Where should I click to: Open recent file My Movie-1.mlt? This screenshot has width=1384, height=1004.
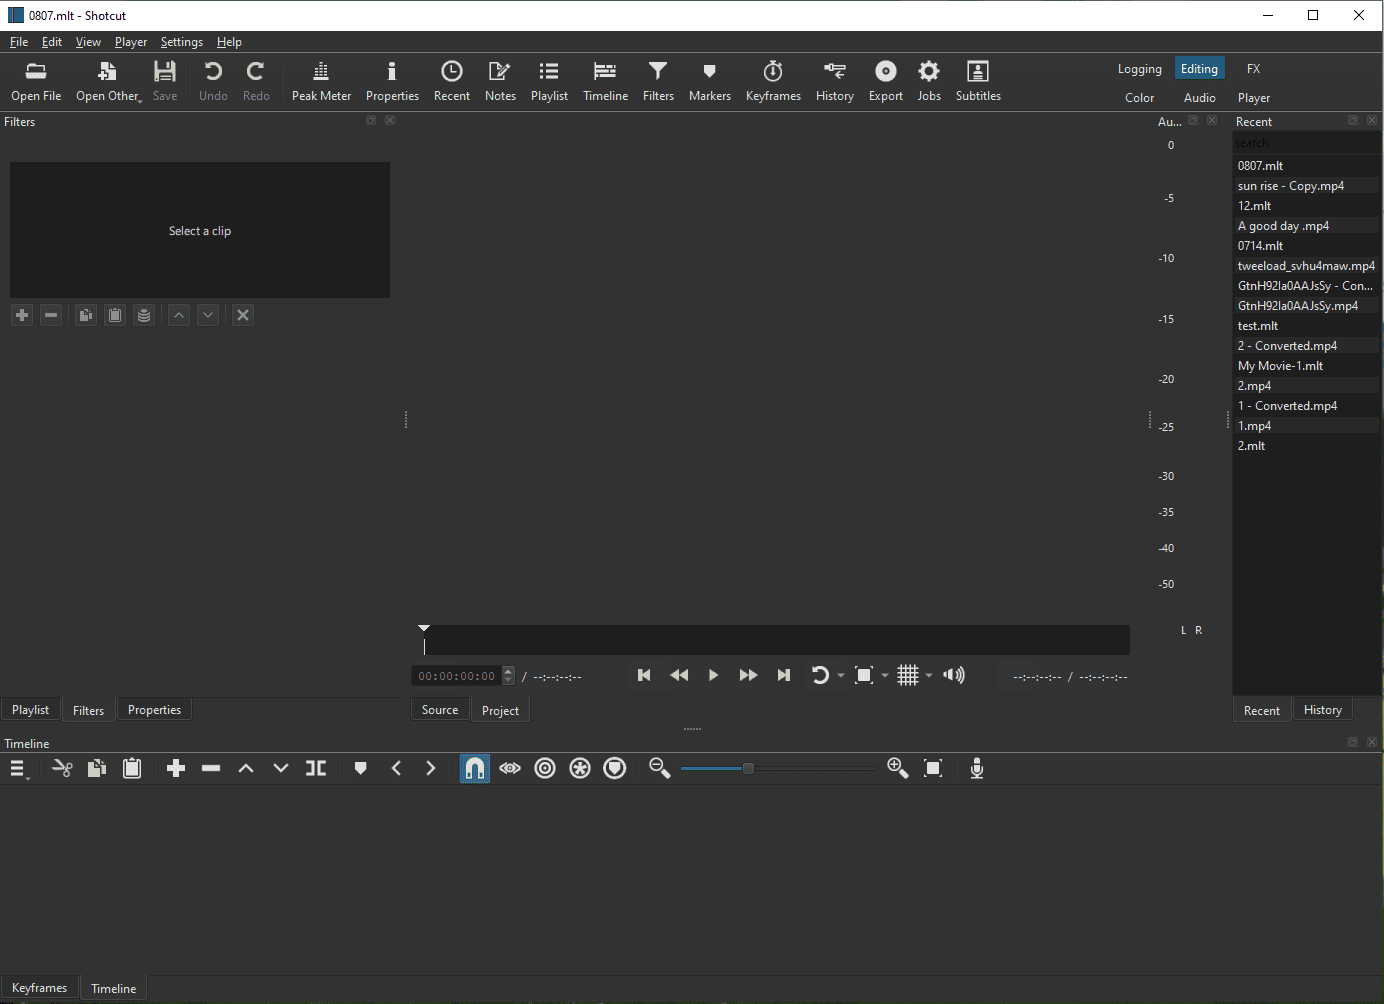(x=1306, y=366)
